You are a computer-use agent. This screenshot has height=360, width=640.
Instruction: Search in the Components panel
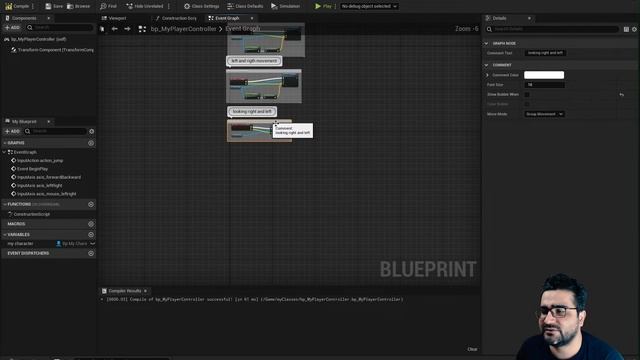coord(60,27)
